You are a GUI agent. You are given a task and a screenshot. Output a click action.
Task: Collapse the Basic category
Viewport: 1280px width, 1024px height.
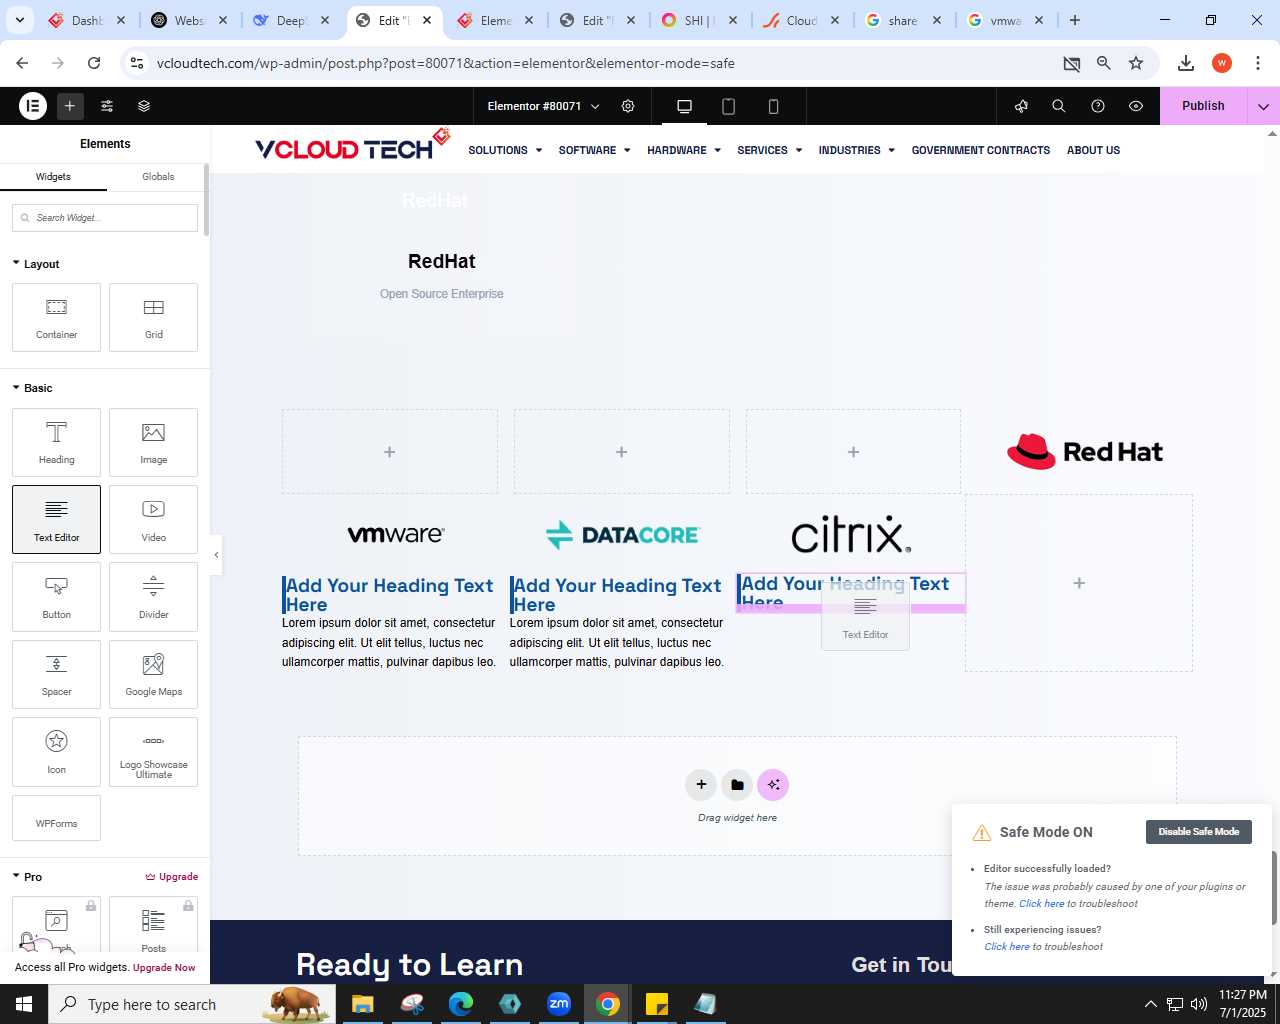(x=33, y=388)
